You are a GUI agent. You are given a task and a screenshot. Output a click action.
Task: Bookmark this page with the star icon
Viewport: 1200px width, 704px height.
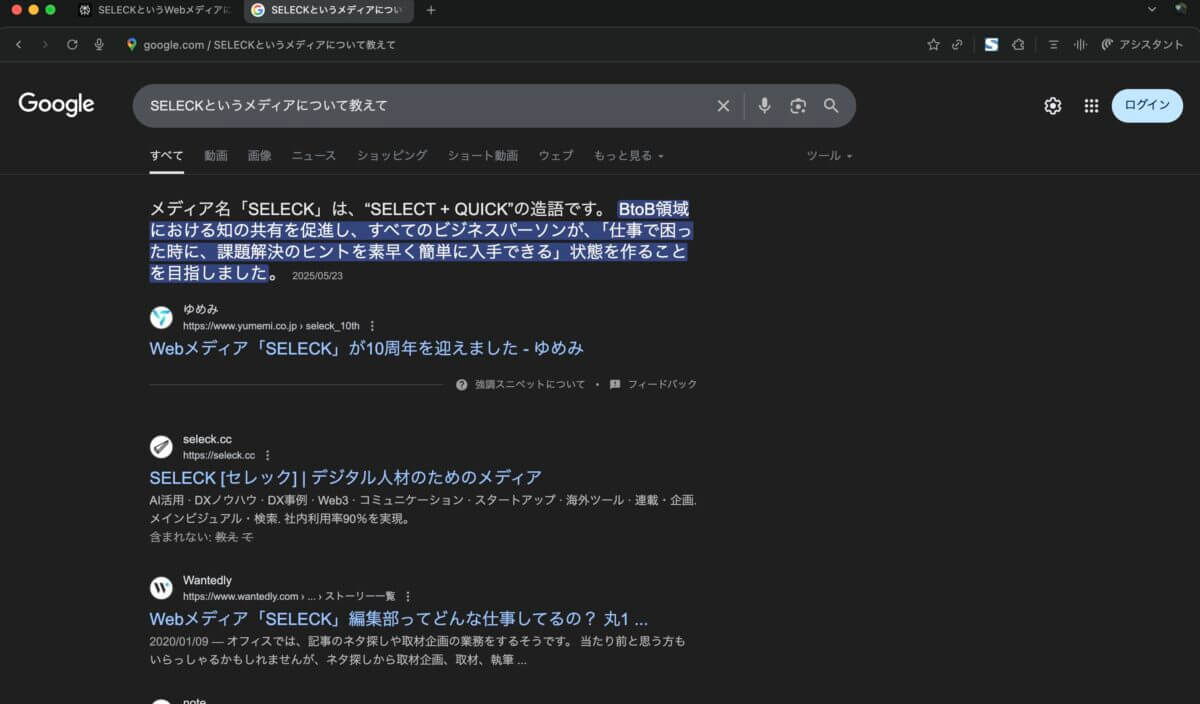point(933,45)
